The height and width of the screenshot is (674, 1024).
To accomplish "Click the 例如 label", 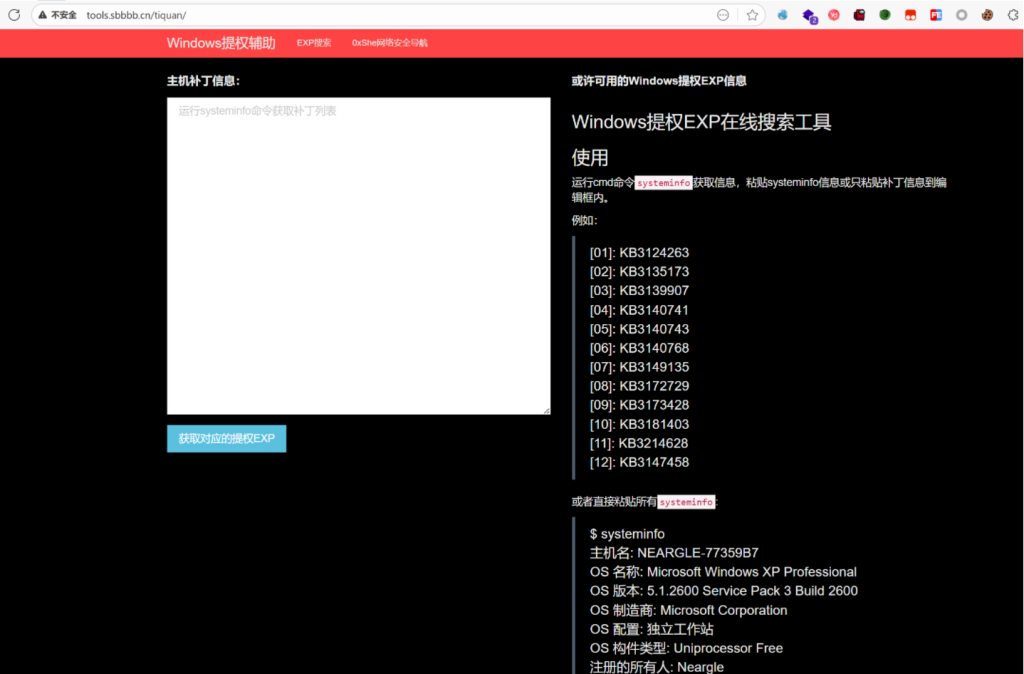I will click(584, 220).
